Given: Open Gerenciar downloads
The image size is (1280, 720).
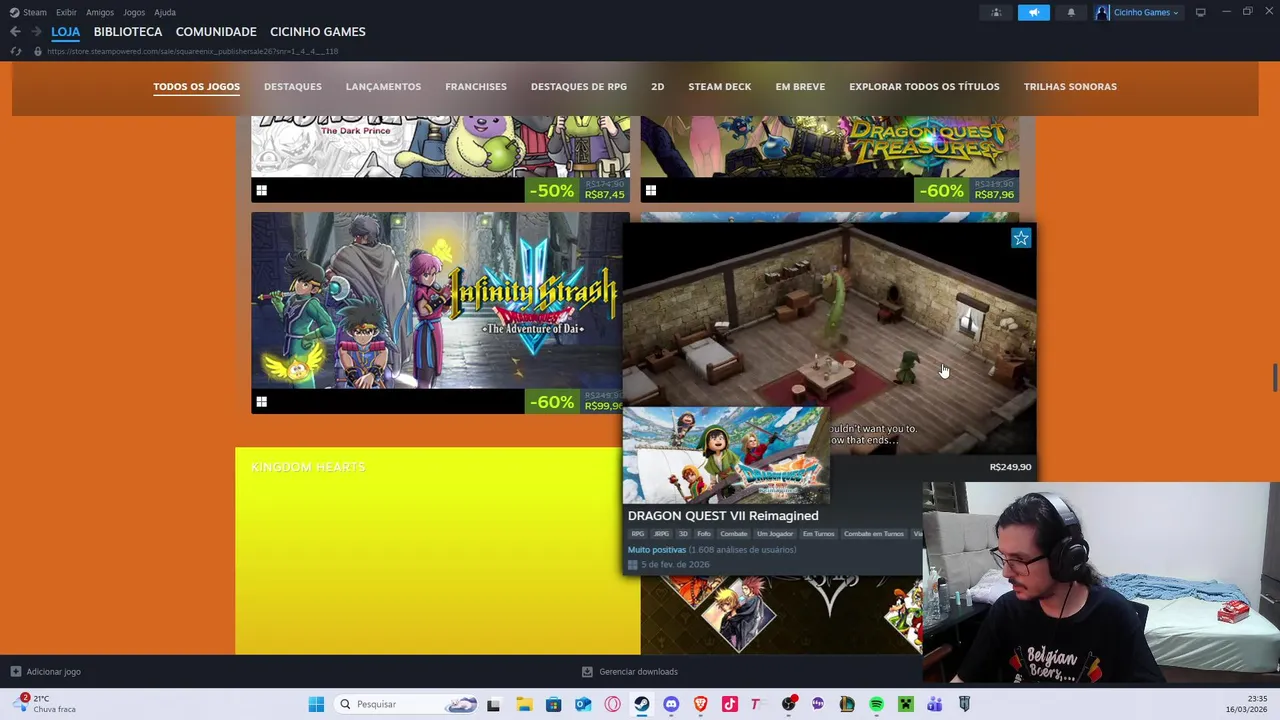Looking at the screenshot, I should [630, 672].
